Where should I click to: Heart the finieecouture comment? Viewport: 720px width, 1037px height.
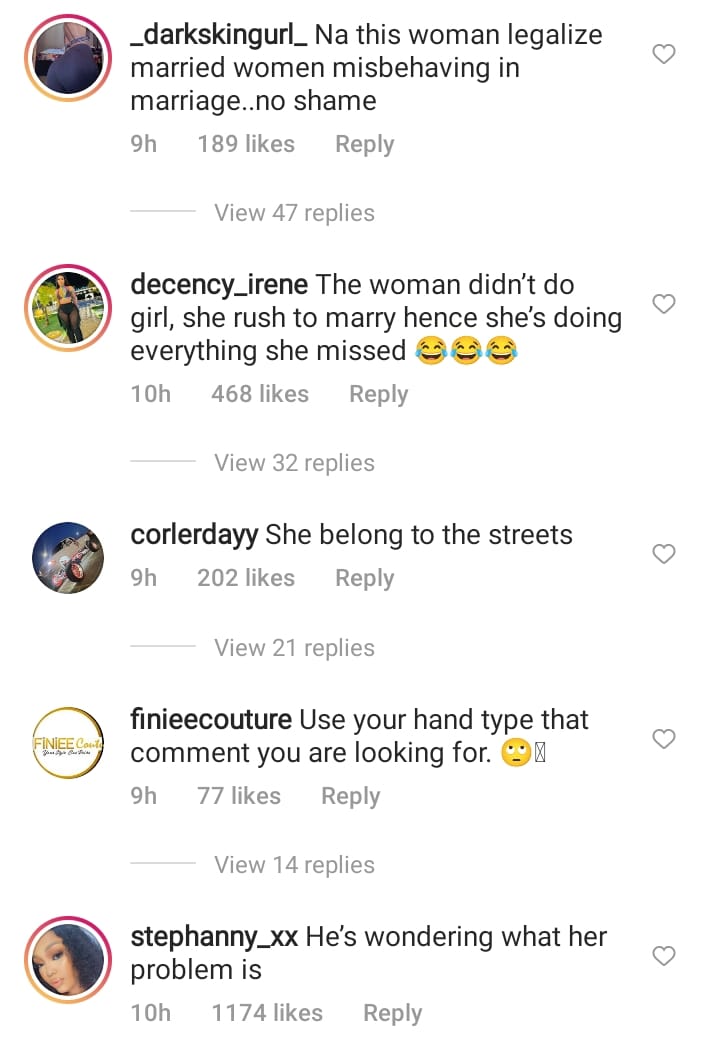coord(664,739)
